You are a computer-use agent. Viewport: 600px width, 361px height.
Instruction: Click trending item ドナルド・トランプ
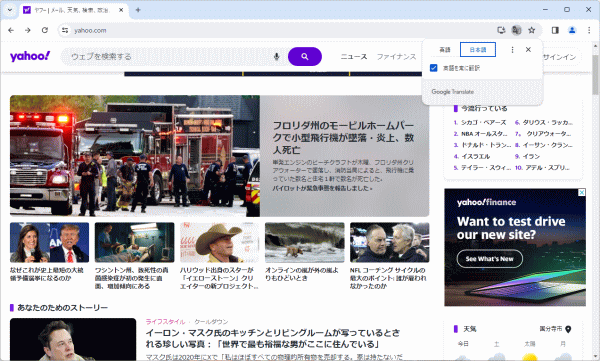point(486,145)
